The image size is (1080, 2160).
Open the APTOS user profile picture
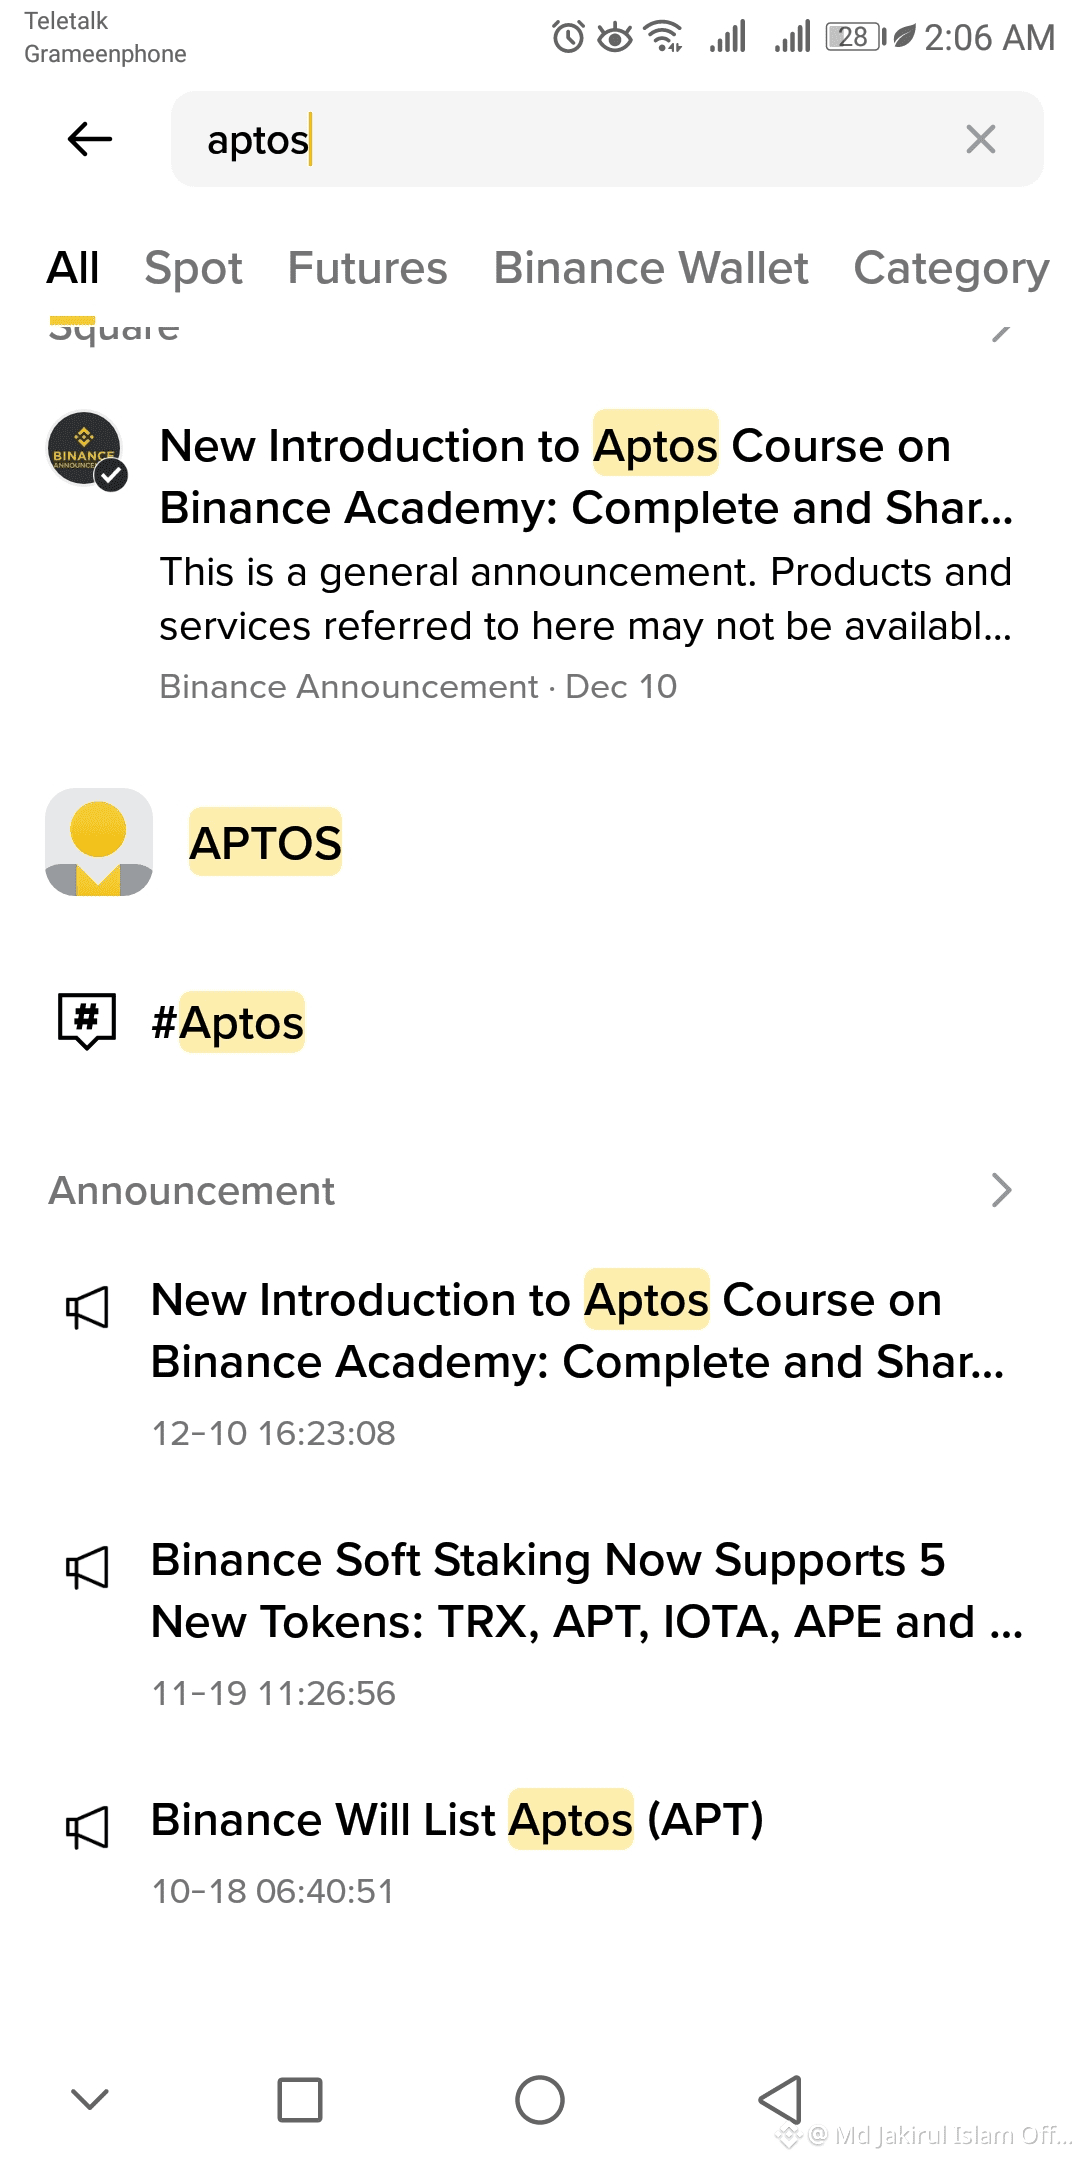(98, 842)
